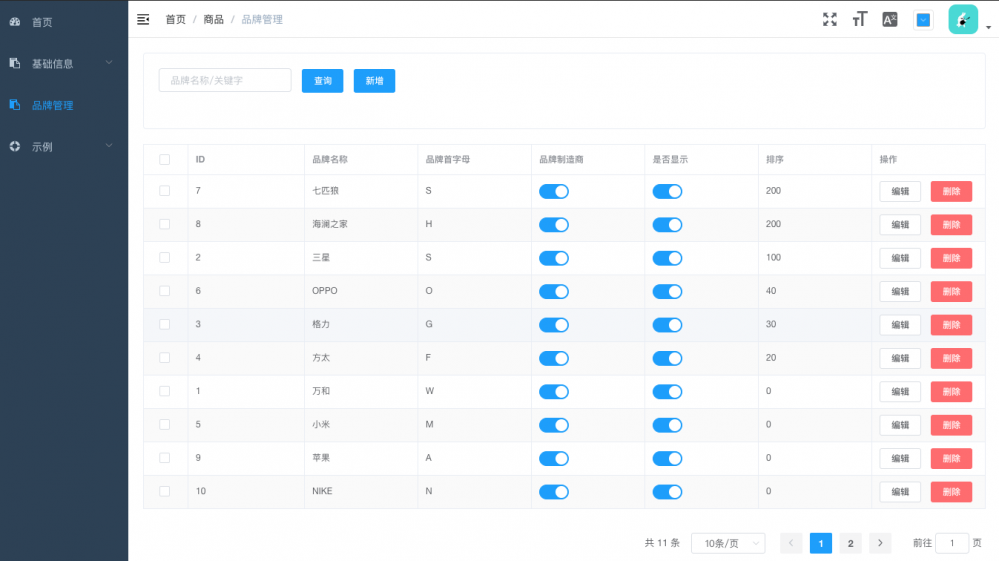Screen dimensions: 999x561
Task: Select all rows with header checkbox
Action: coord(165,159)
